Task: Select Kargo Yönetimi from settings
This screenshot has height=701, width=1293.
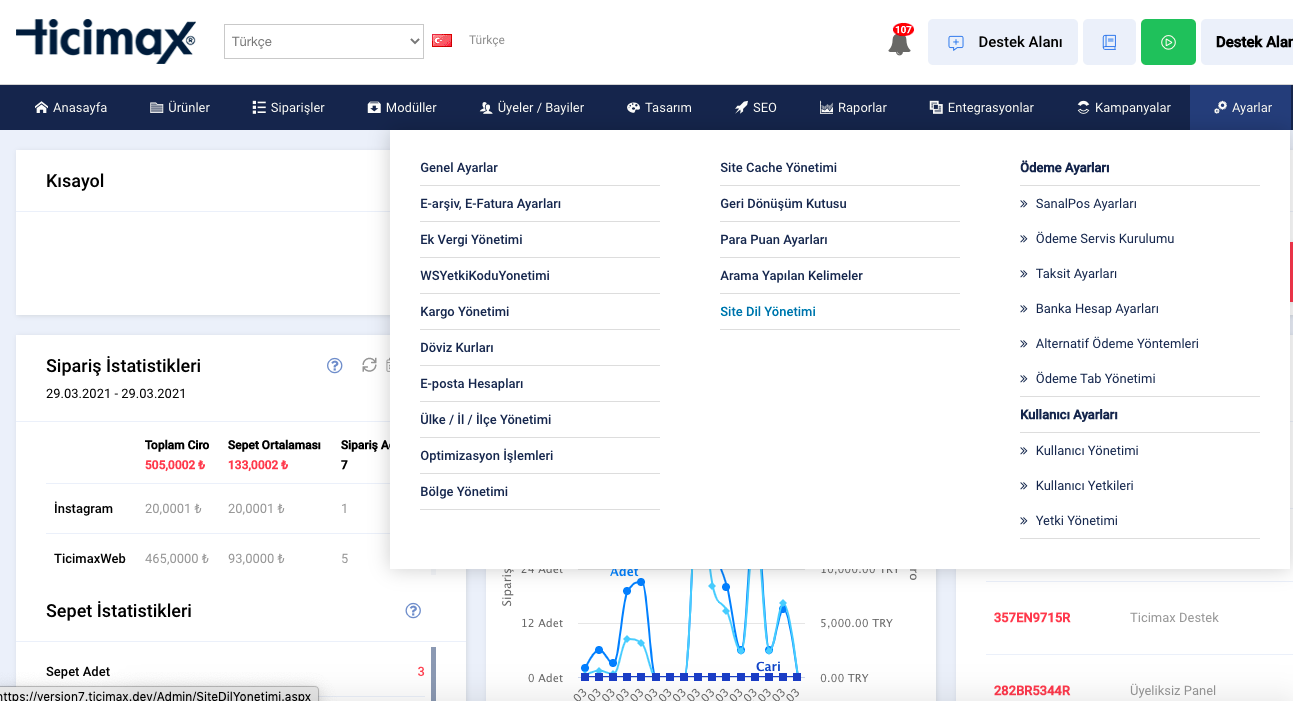Action: [465, 312]
